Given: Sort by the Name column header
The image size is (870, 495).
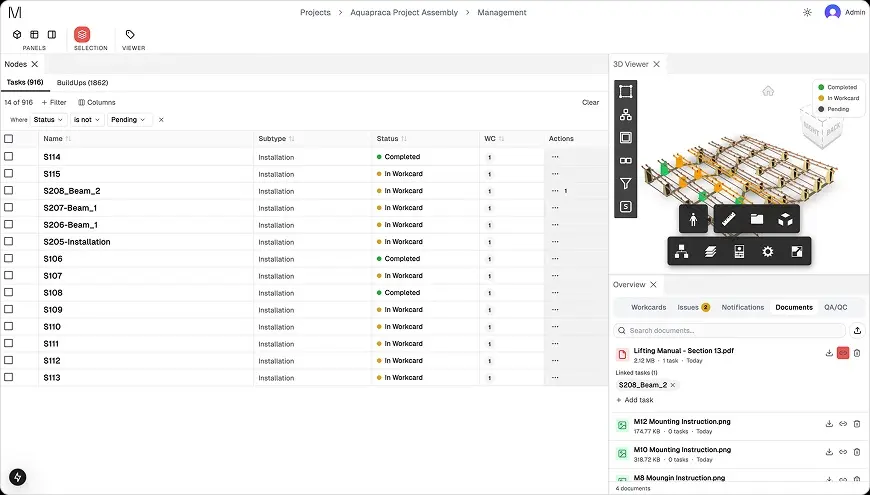Looking at the screenshot, I should [57, 139].
